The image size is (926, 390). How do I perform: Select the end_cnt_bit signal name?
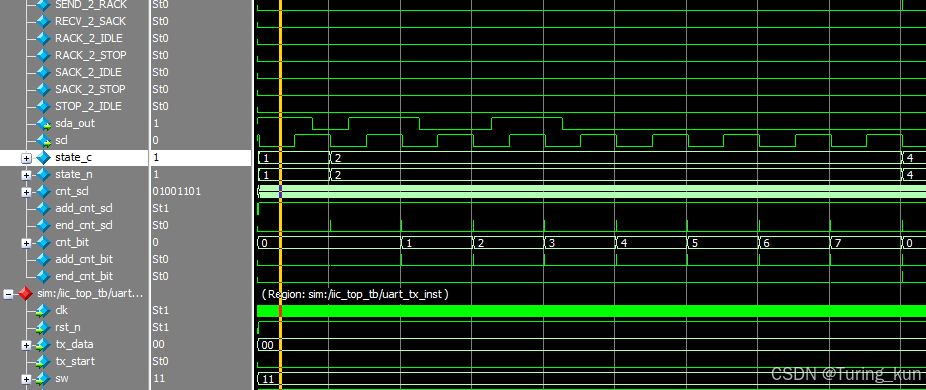click(x=84, y=277)
